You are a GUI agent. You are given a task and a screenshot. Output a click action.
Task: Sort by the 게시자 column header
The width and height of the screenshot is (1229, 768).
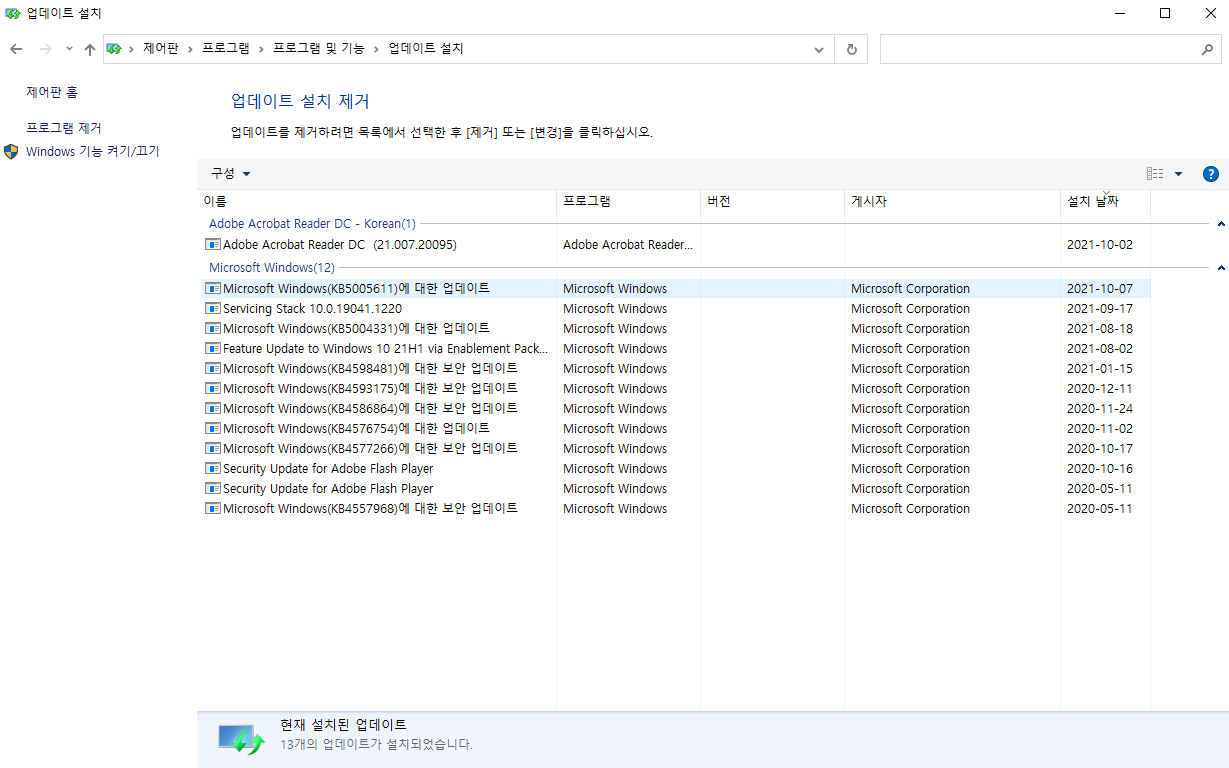952,201
